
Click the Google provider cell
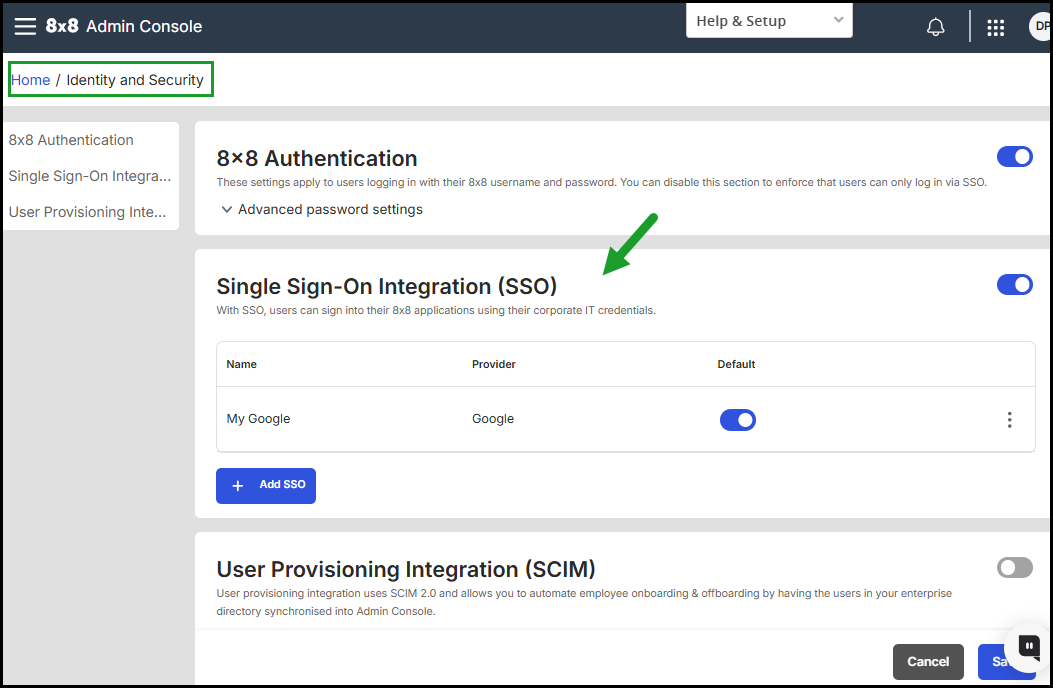(x=493, y=419)
